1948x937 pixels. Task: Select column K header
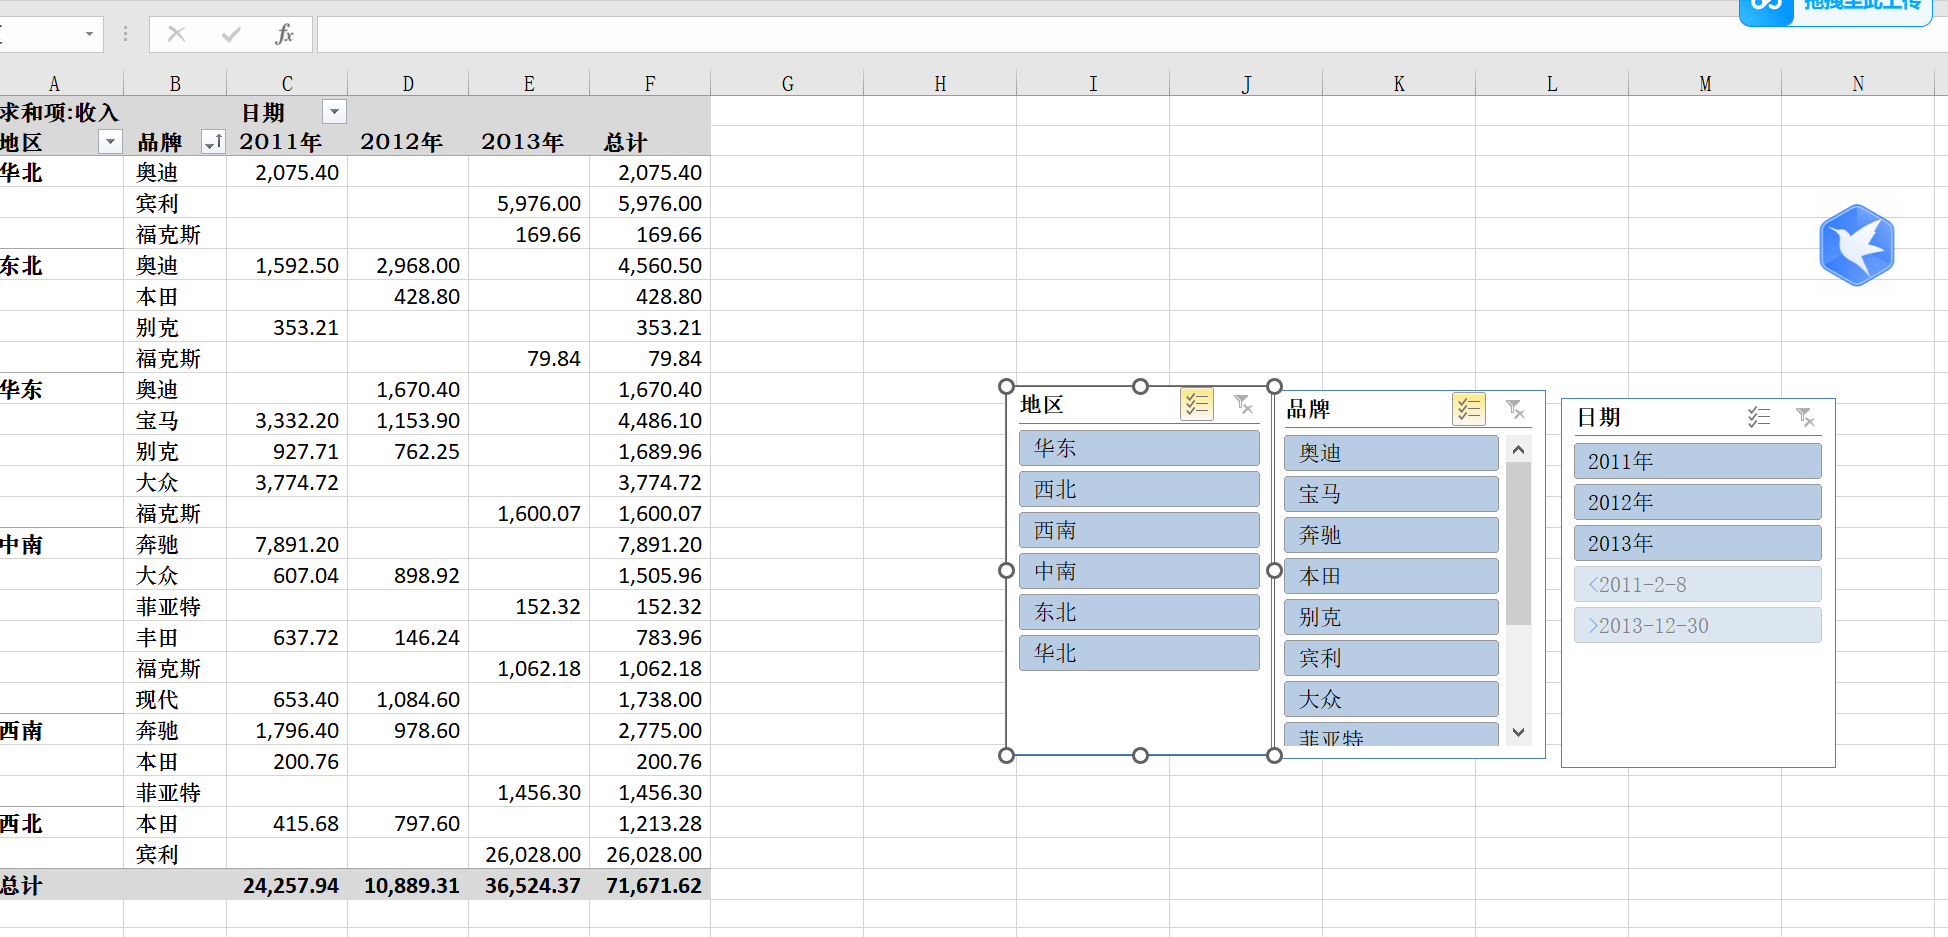coord(1399,83)
